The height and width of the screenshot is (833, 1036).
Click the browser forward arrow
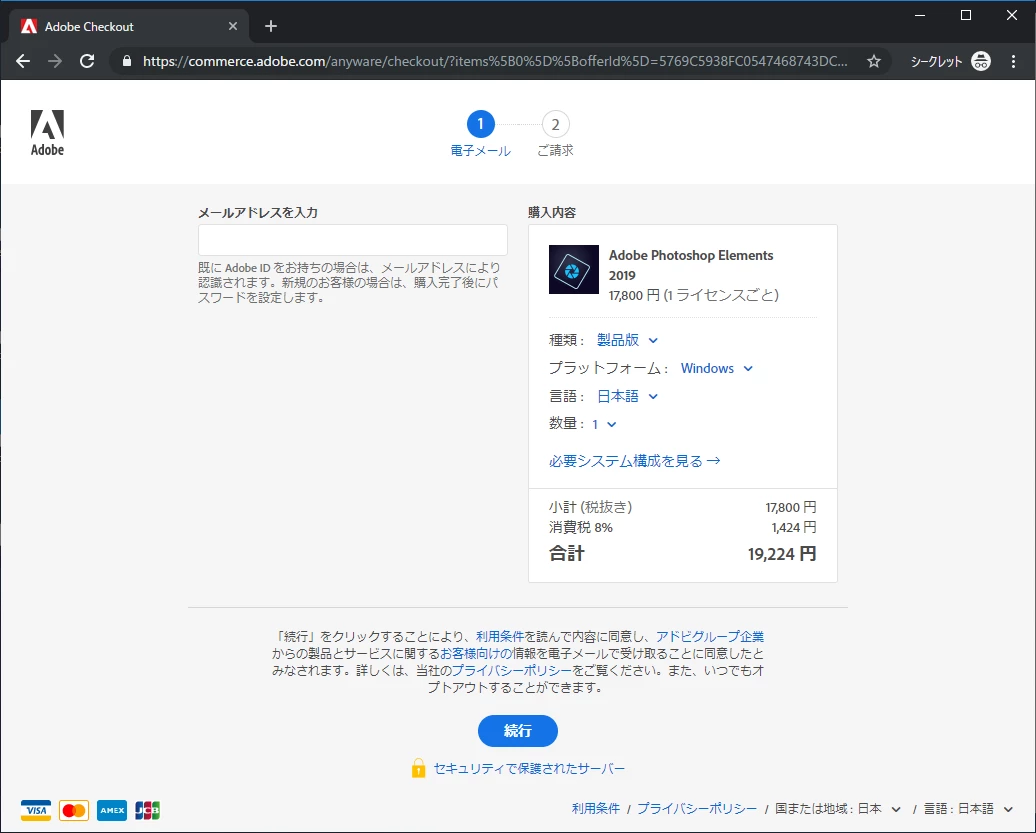[x=55, y=61]
